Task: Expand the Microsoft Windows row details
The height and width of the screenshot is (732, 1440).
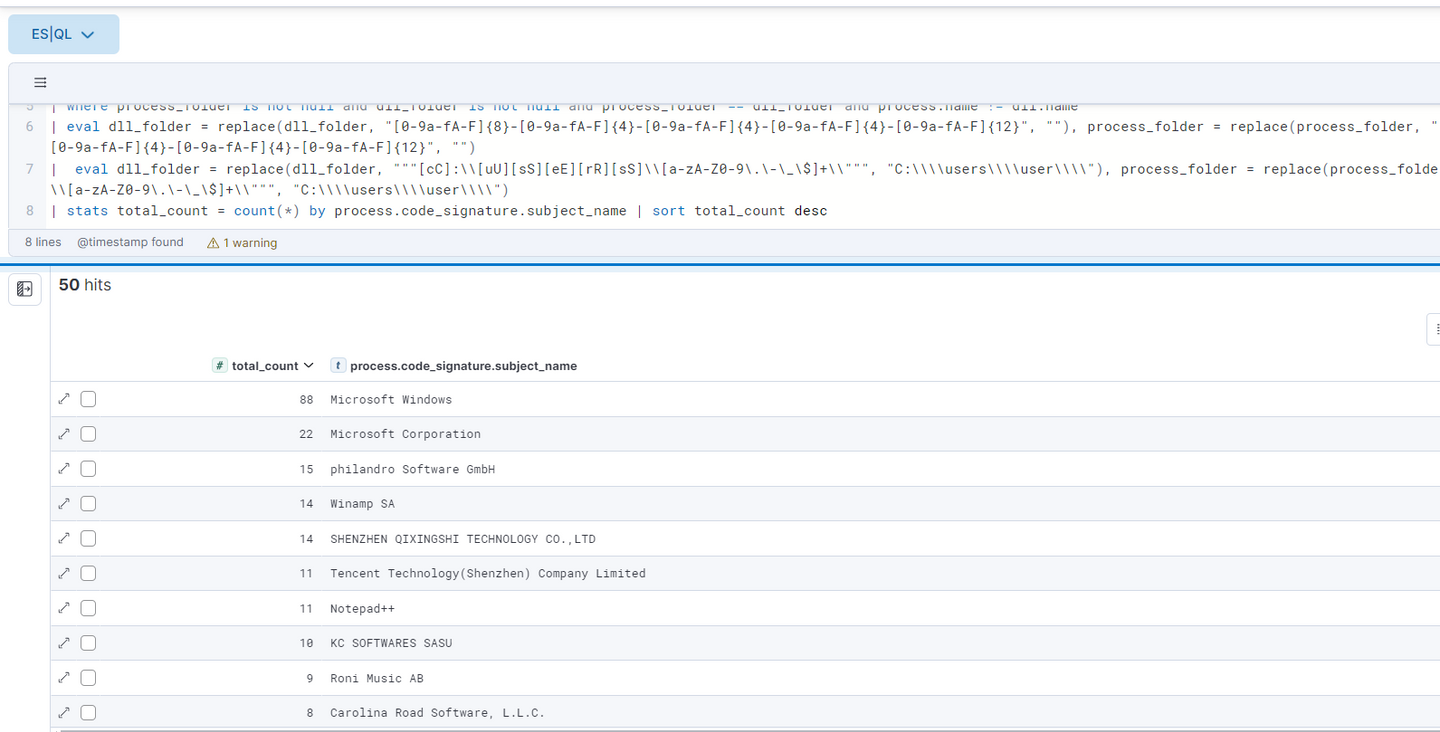Action: pos(64,399)
